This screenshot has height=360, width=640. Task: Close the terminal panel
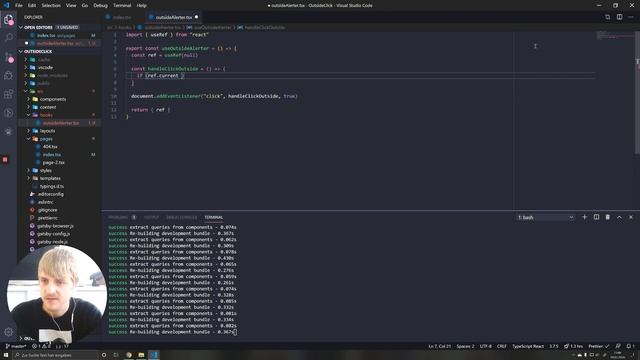[631, 217]
